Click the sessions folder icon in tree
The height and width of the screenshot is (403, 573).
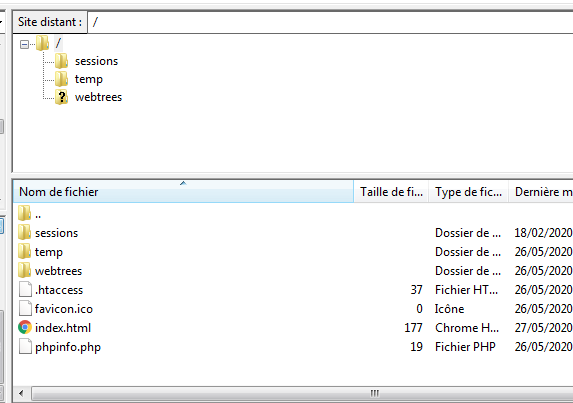point(61,61)
